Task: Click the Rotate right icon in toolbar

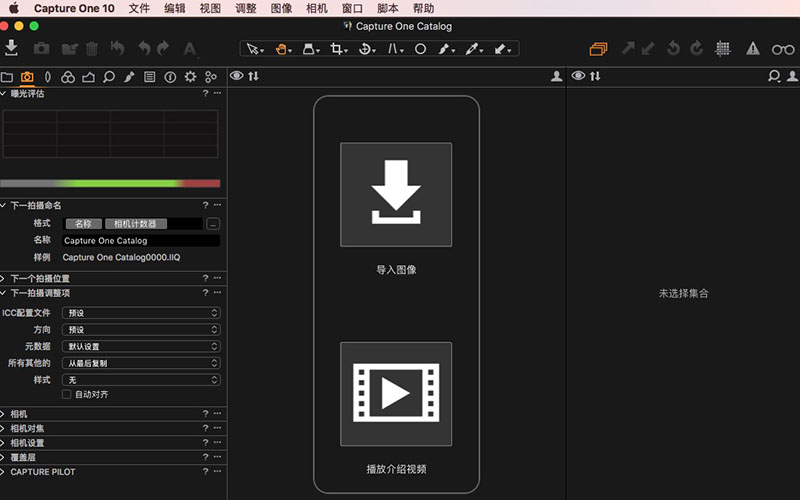Action: 696,48
